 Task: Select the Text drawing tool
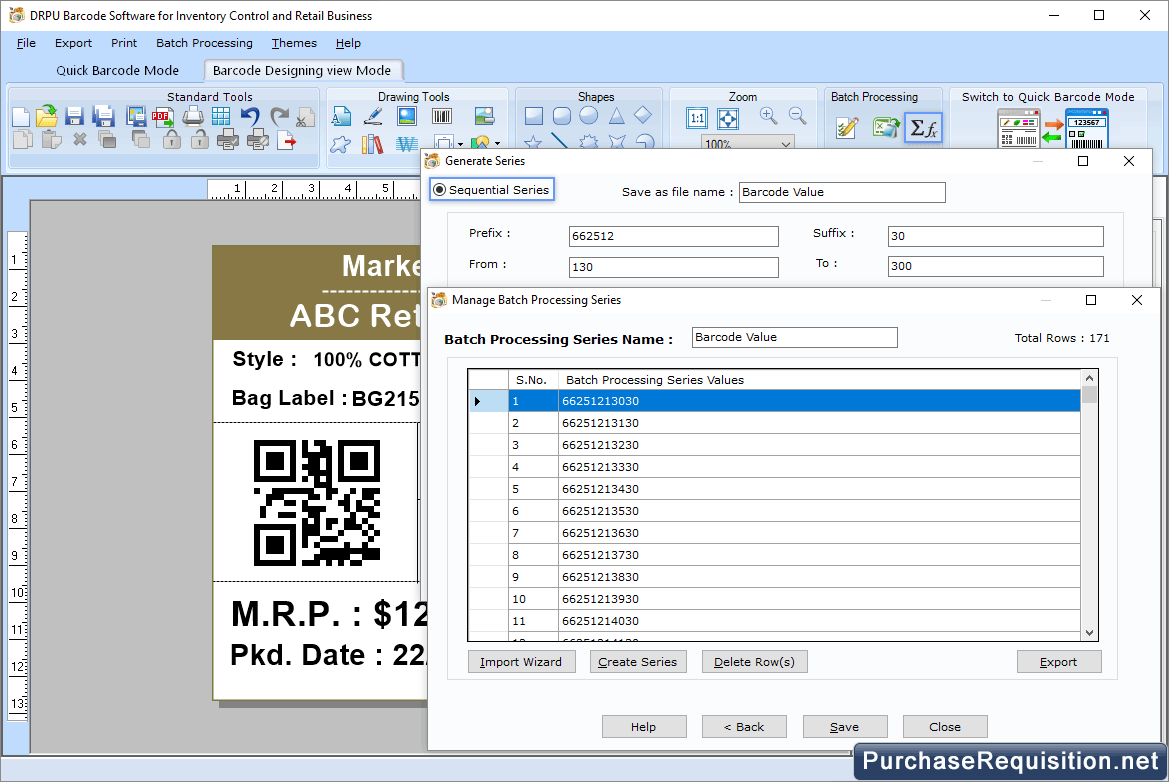(341, 116)
